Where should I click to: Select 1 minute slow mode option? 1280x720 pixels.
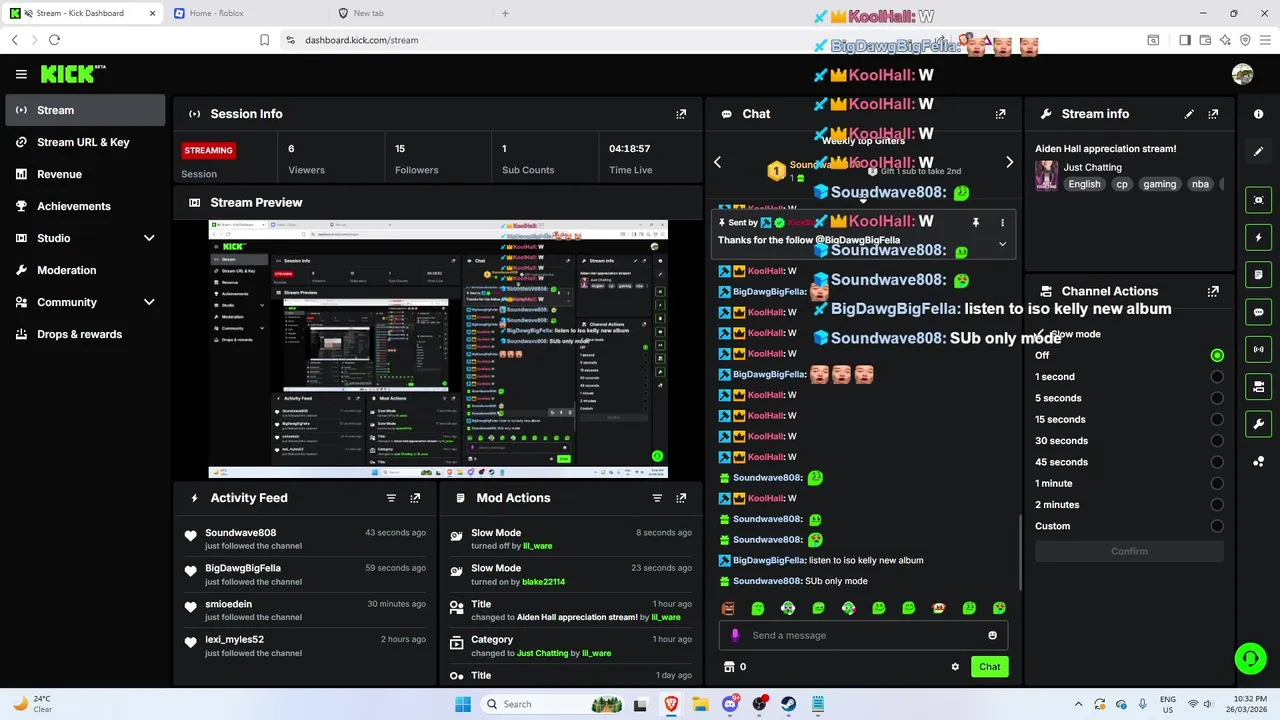(x=1217, y=483)
